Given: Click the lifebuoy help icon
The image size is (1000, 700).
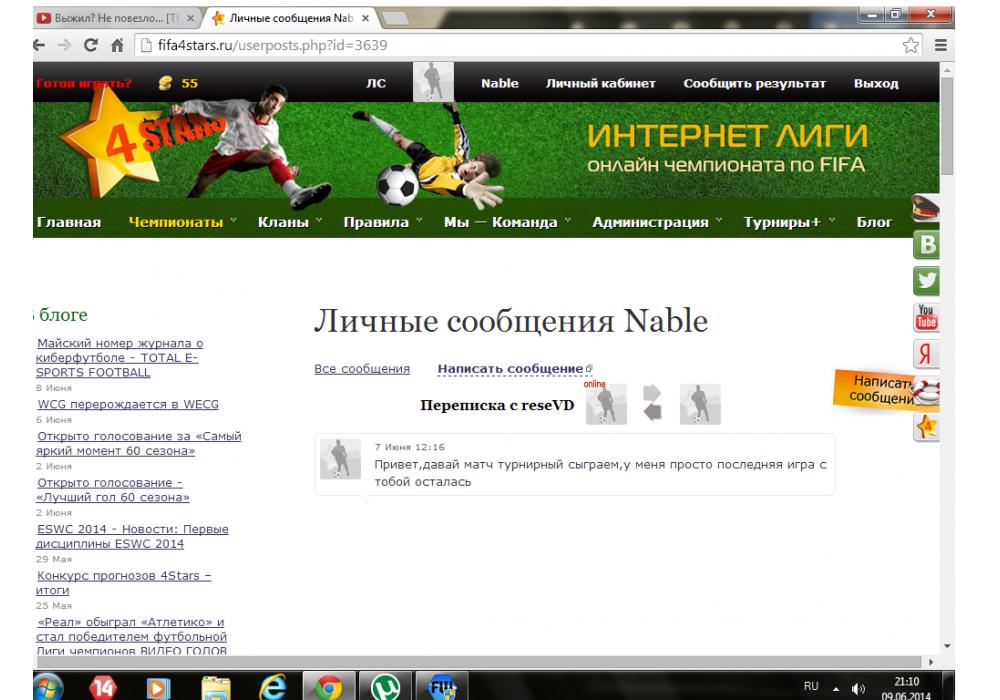Looking at the screenshot, I should [x=927, y=391].
